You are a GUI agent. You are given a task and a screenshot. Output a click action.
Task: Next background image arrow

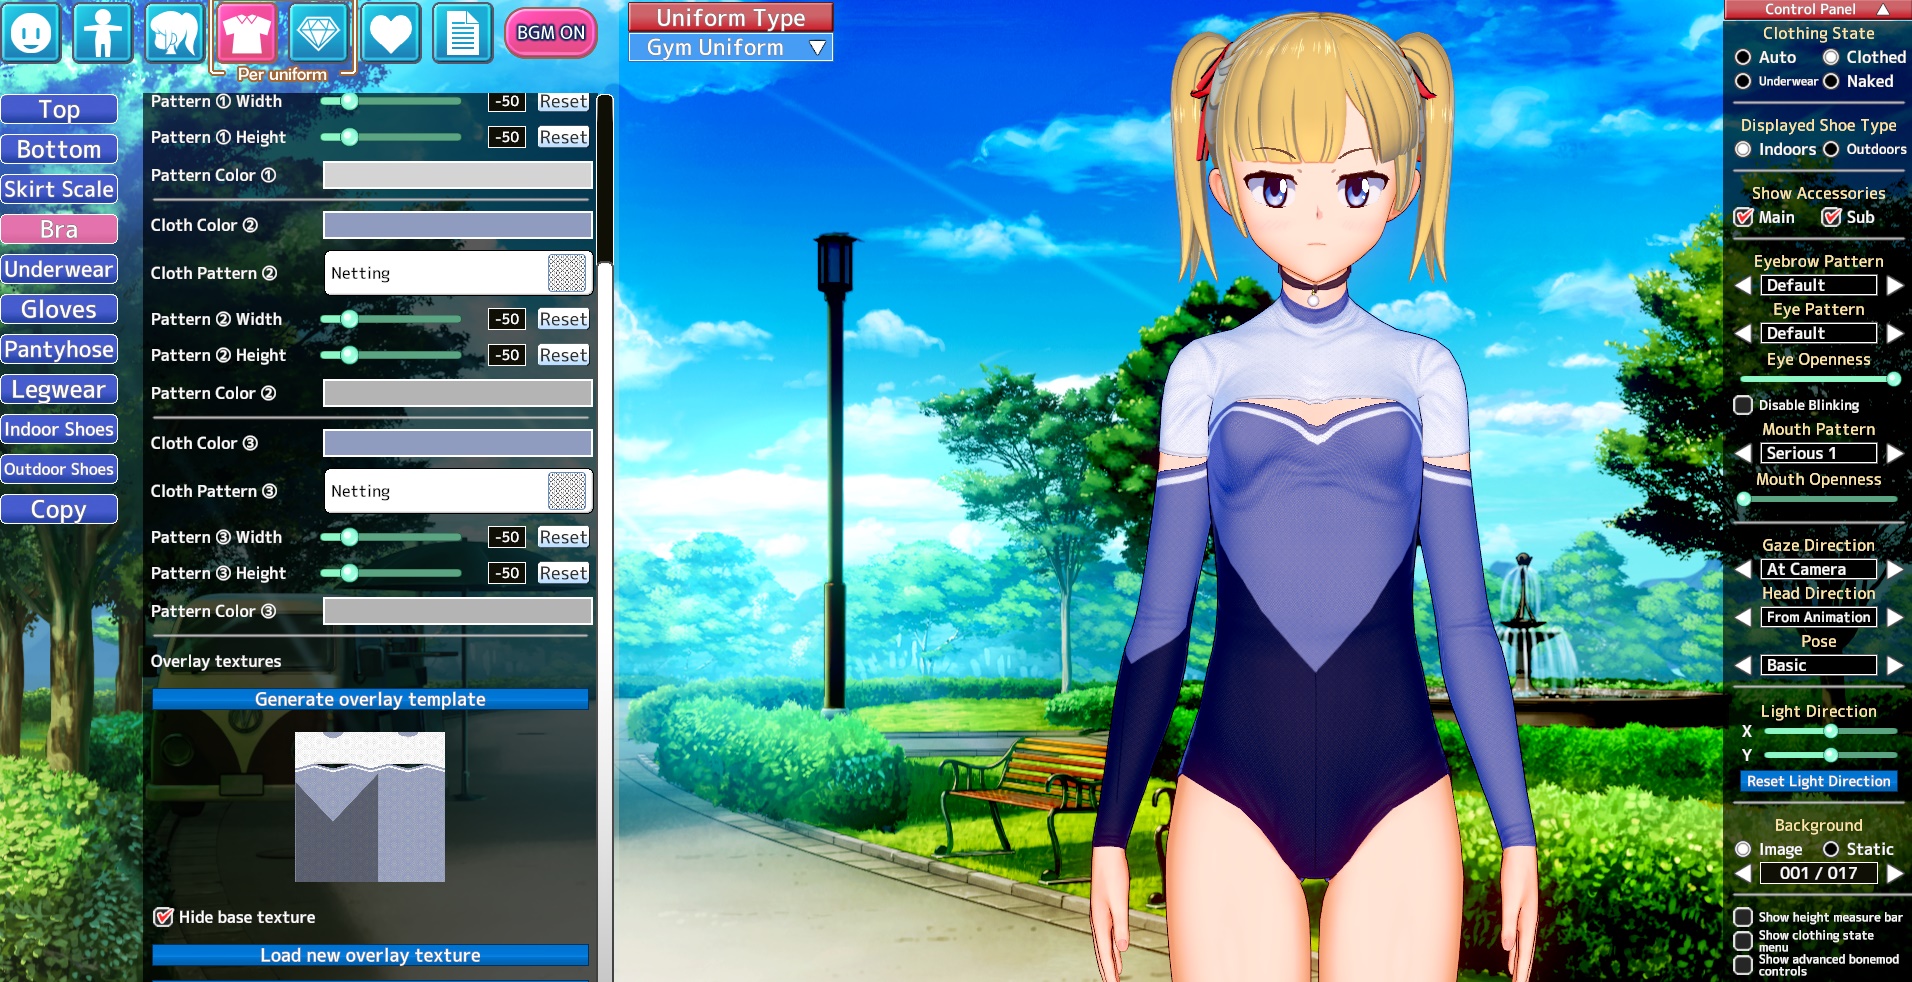pos(1895,873)
